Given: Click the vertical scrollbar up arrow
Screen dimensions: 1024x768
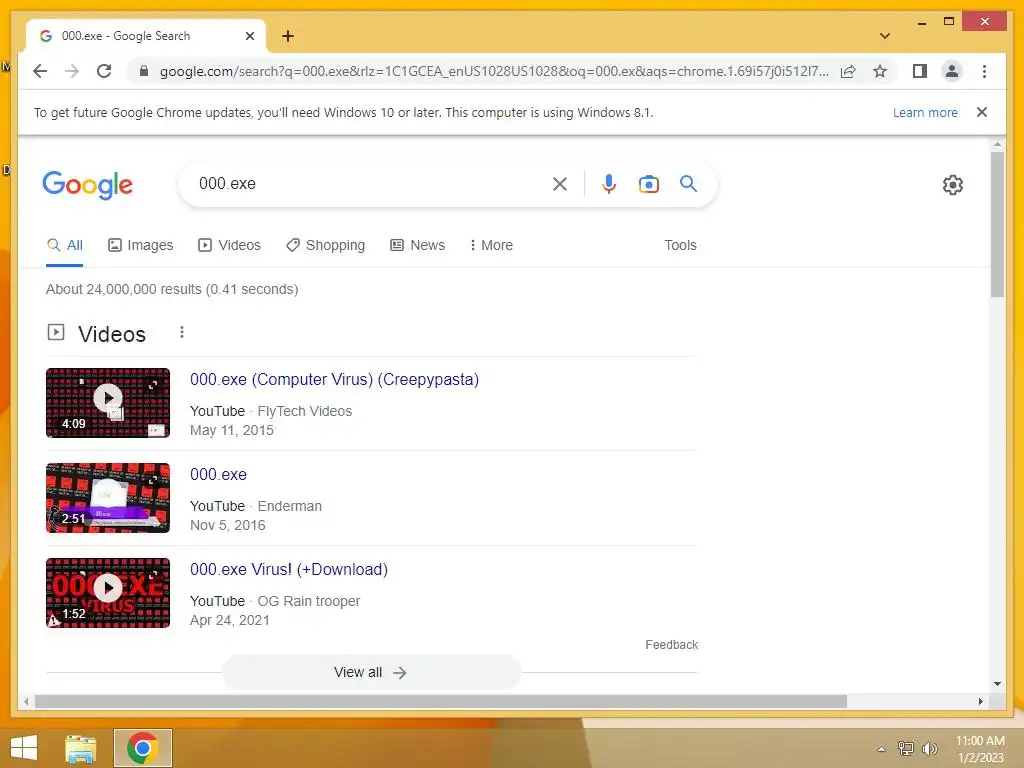Looking at the screenshot, I should pyautogui.click(x=997, y=144).
